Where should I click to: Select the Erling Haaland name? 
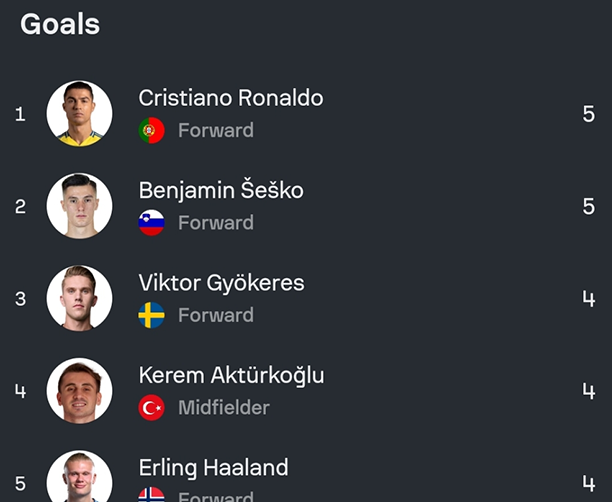[x=213, y=467]
